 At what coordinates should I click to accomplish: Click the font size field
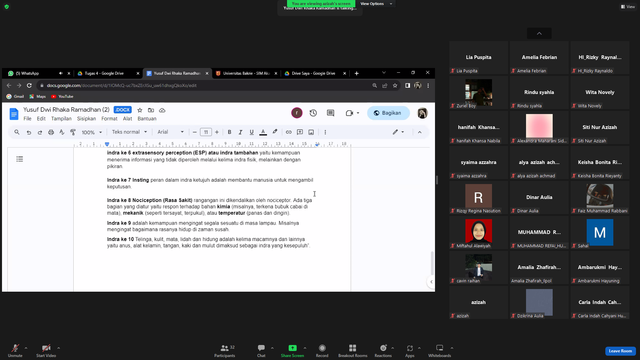(x=206, y=132)
